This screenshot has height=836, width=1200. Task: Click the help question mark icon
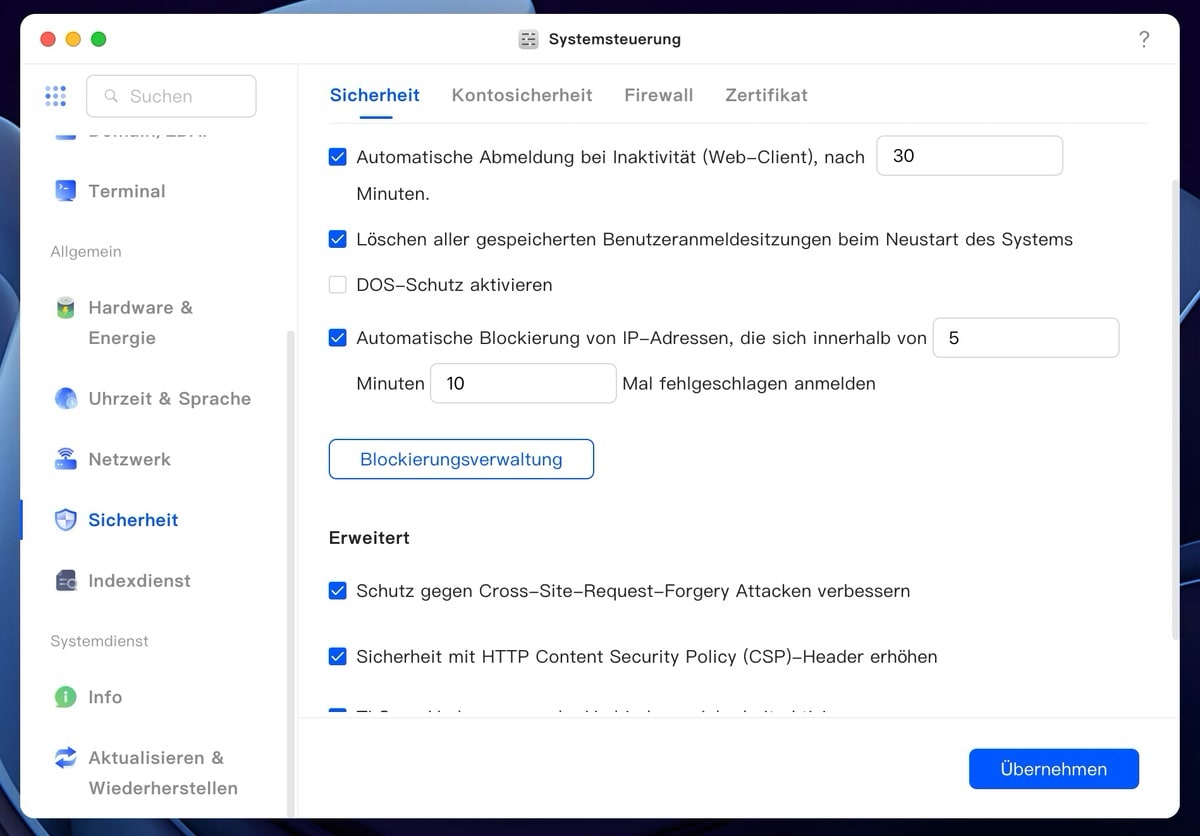click(1144, 40)
